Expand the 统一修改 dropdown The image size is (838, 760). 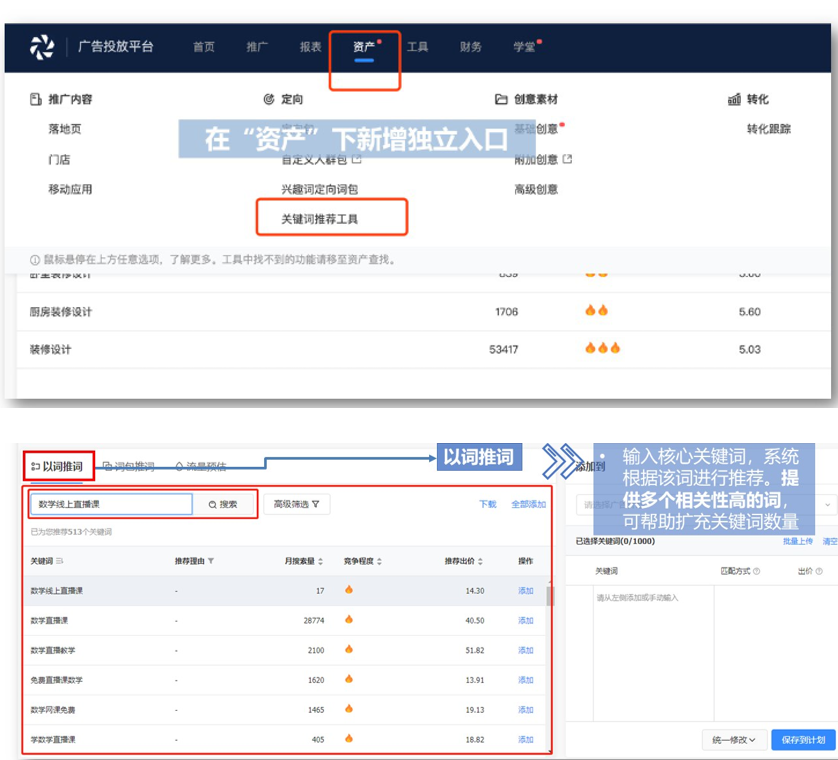[x=734, y=740]
